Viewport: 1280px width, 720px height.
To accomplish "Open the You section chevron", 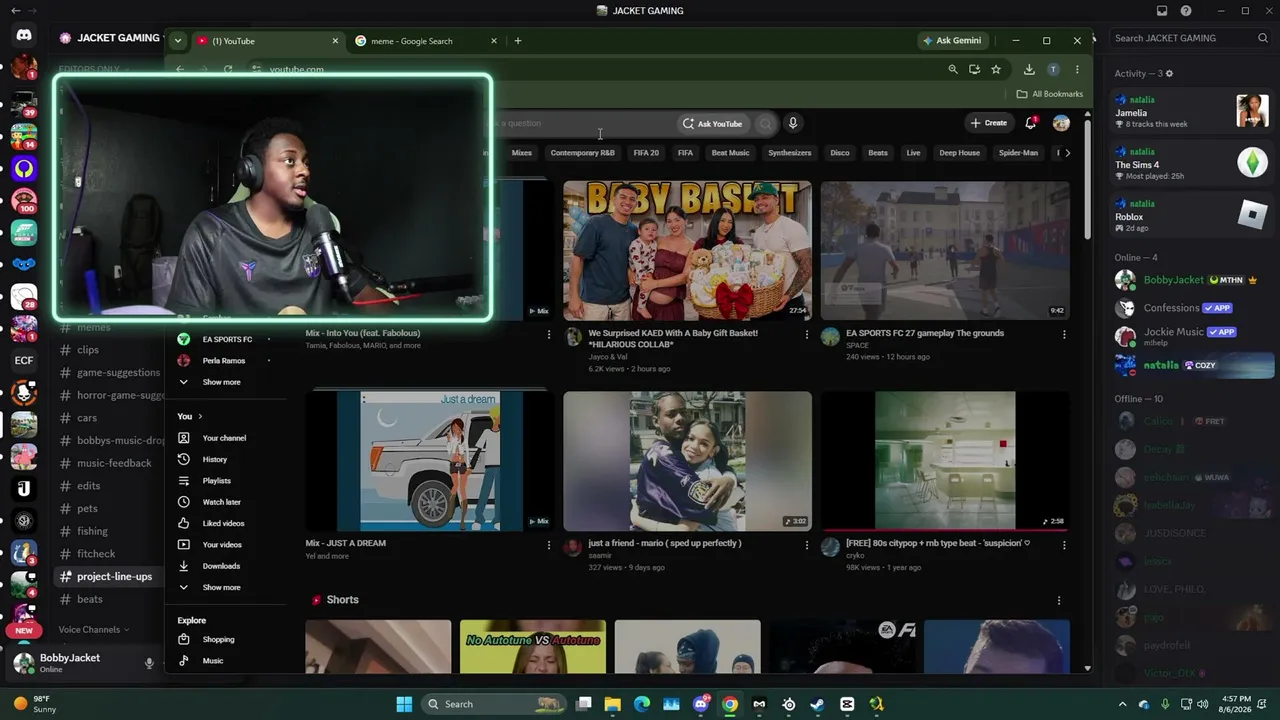I will [x=200, y=417].
